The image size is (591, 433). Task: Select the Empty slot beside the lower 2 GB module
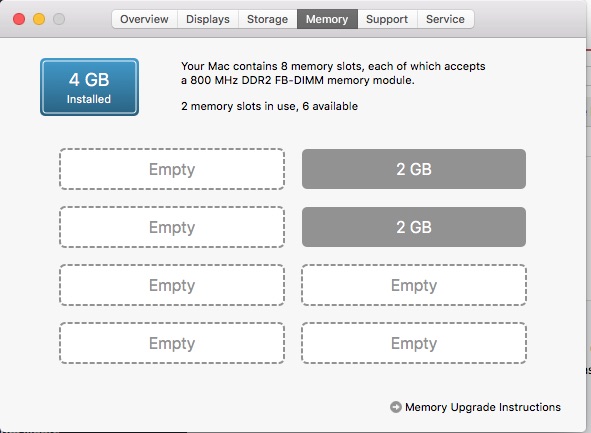coord(172,227)
